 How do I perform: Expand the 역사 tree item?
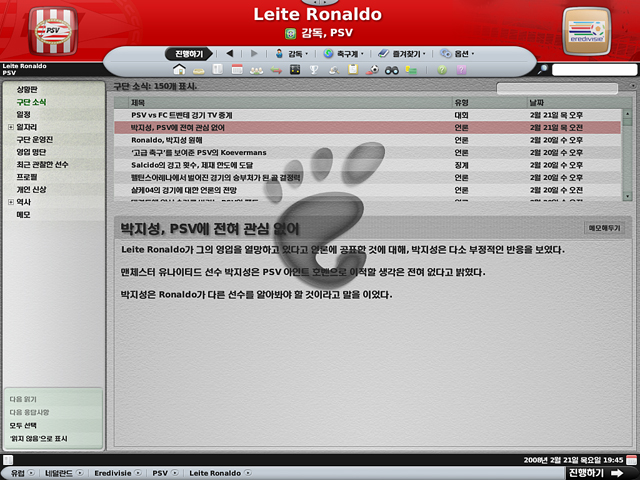click(x=10, y=202)
